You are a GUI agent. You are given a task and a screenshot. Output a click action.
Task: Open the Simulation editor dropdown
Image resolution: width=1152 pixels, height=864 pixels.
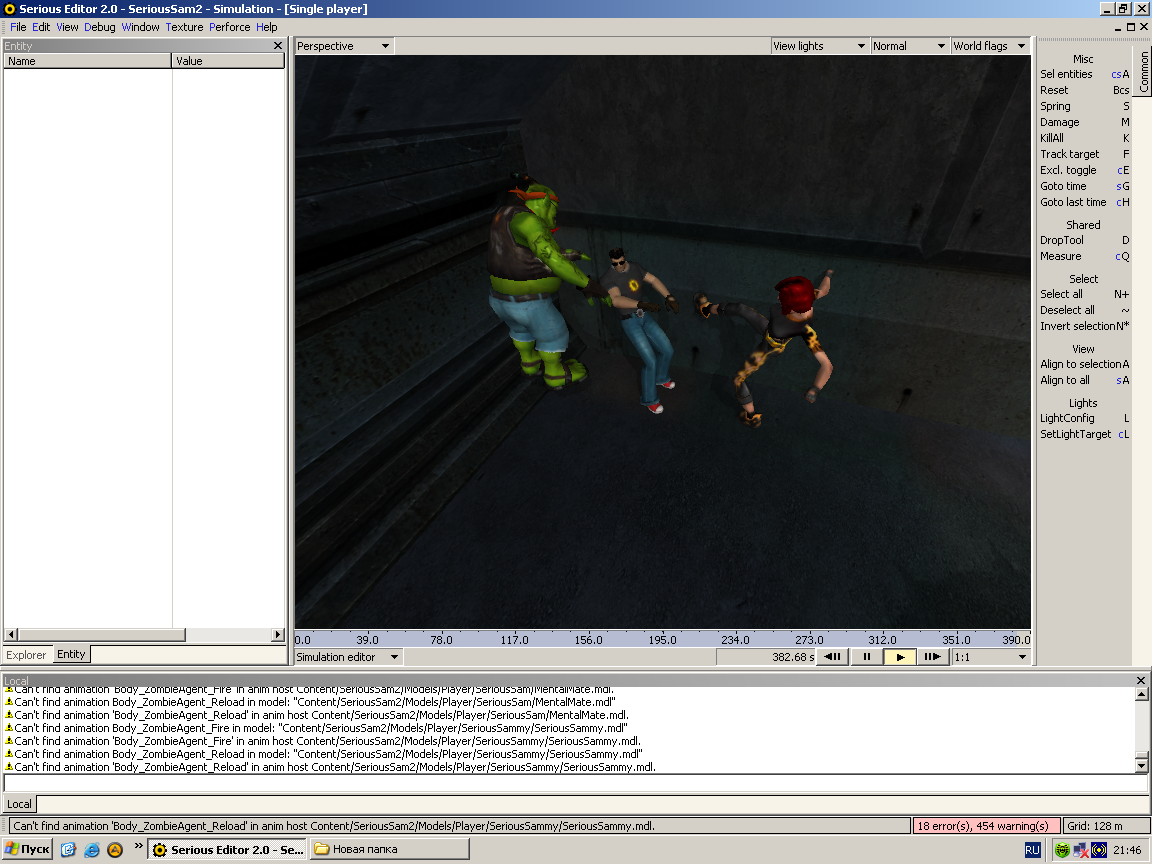pyautogui.click(x=348, y=657)
